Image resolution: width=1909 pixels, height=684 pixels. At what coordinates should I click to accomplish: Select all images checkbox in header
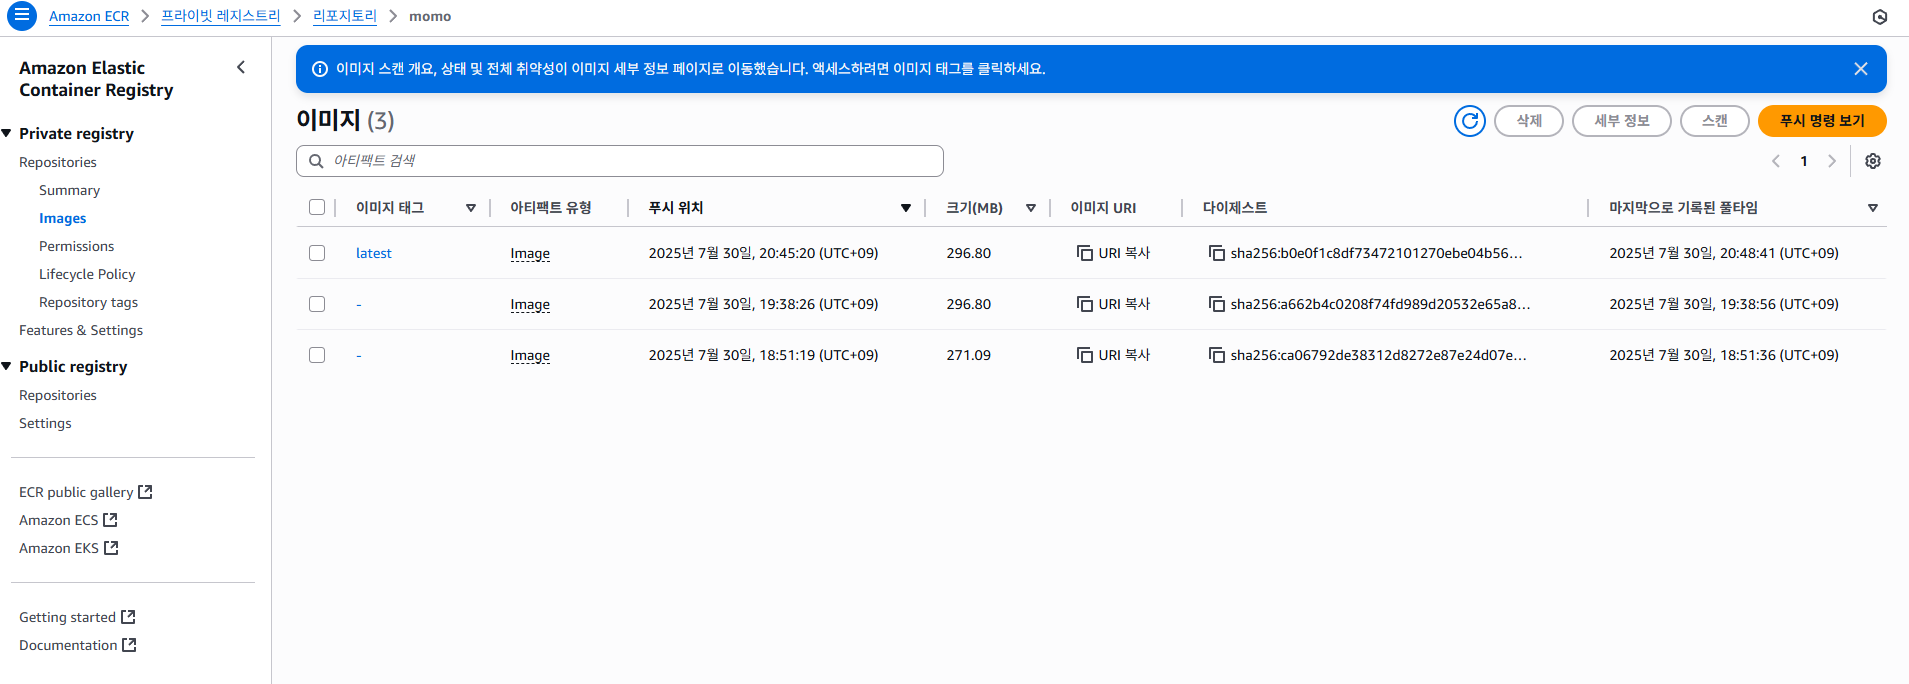[x=317, y=207]
